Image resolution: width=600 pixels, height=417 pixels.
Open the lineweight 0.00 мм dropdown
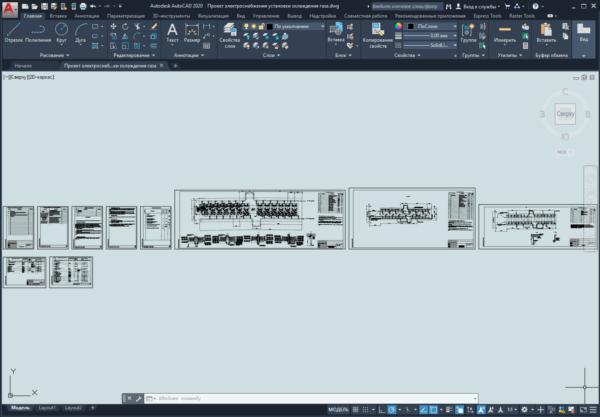click(430, 36)
